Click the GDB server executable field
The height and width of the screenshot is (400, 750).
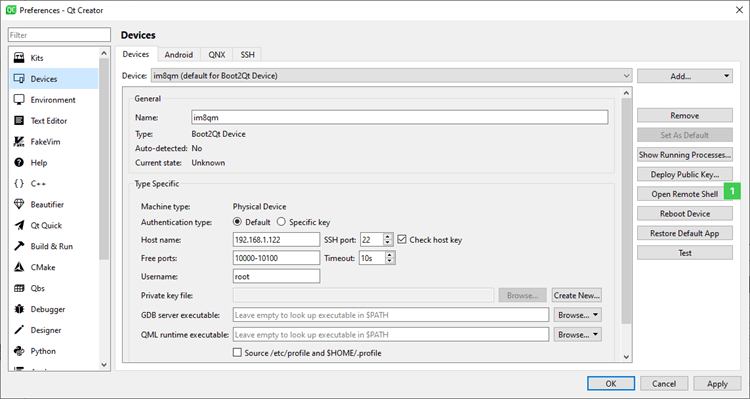(391, 315)
